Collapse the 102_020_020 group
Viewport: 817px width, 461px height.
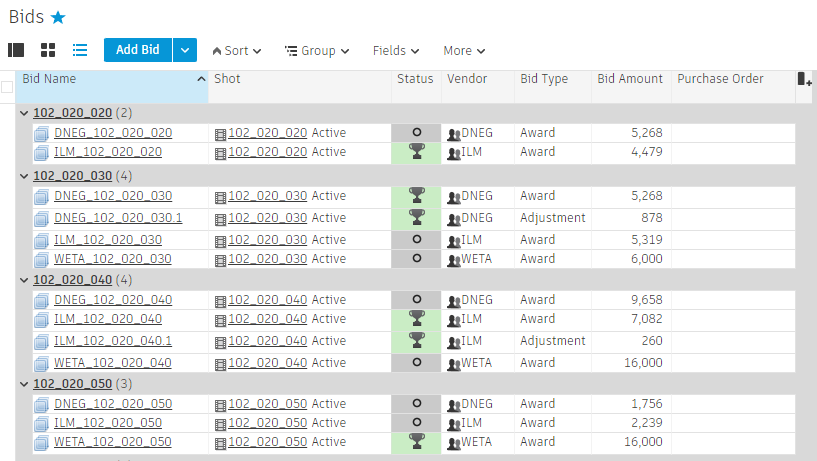coord(24,113)
